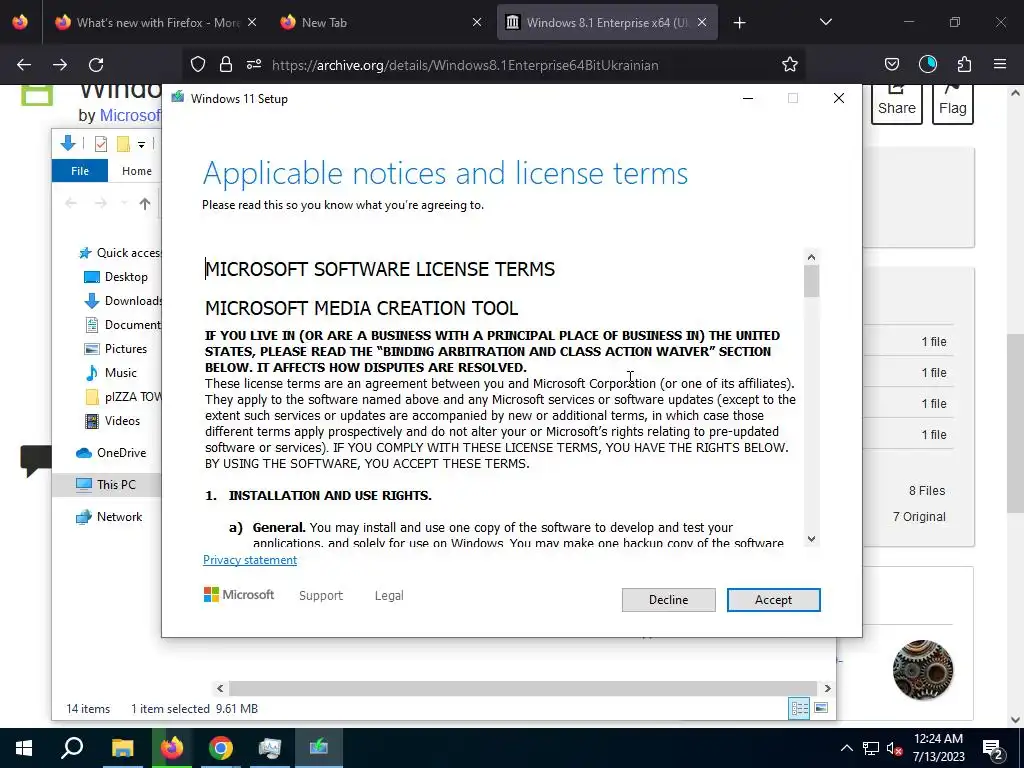
Task: Open Google Chrome from taskbar
Action: [221, 748]
